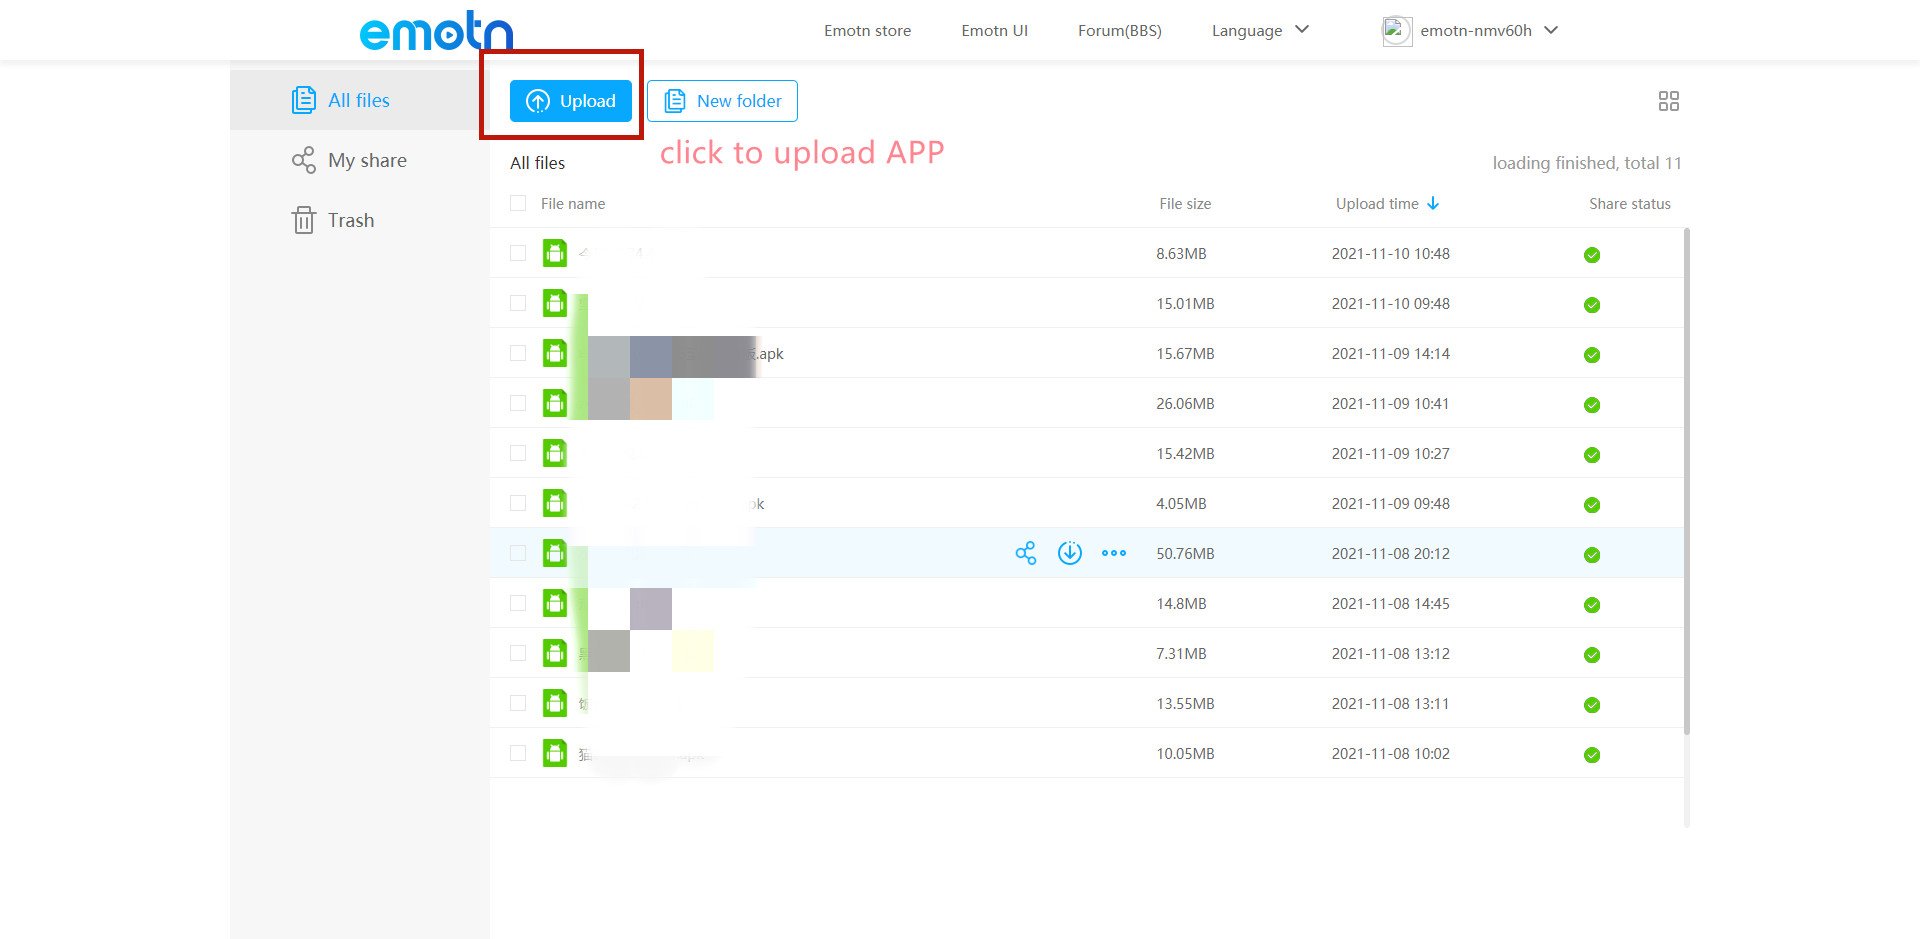Click the user avatar image
1920x939 pixels.
coord(1396,31)
